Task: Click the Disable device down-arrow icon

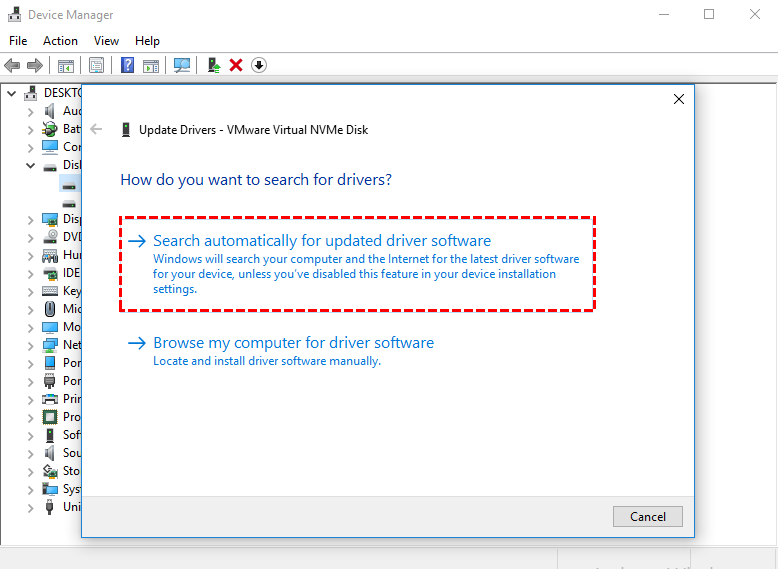Action: tap(259, 66)
